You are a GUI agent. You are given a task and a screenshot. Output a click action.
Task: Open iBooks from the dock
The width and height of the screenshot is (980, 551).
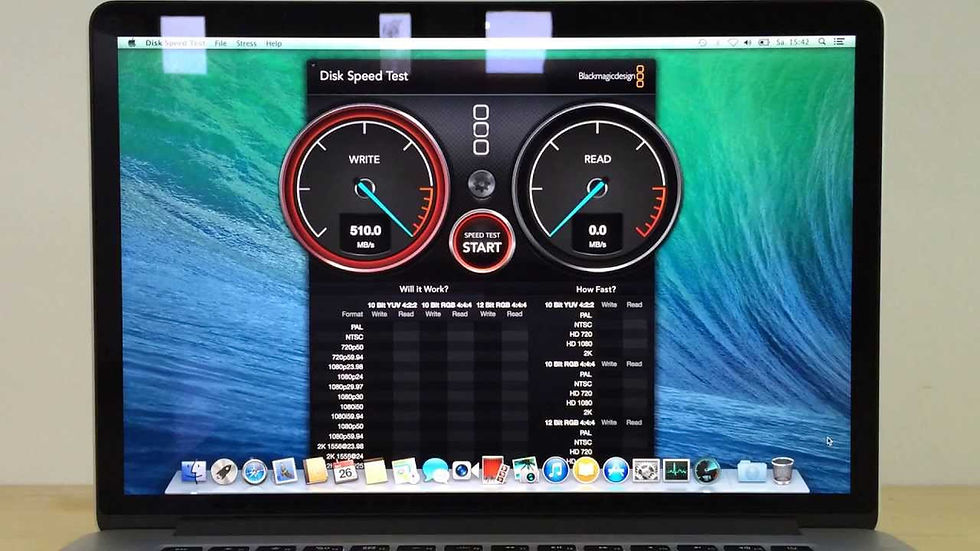point(586,470)
